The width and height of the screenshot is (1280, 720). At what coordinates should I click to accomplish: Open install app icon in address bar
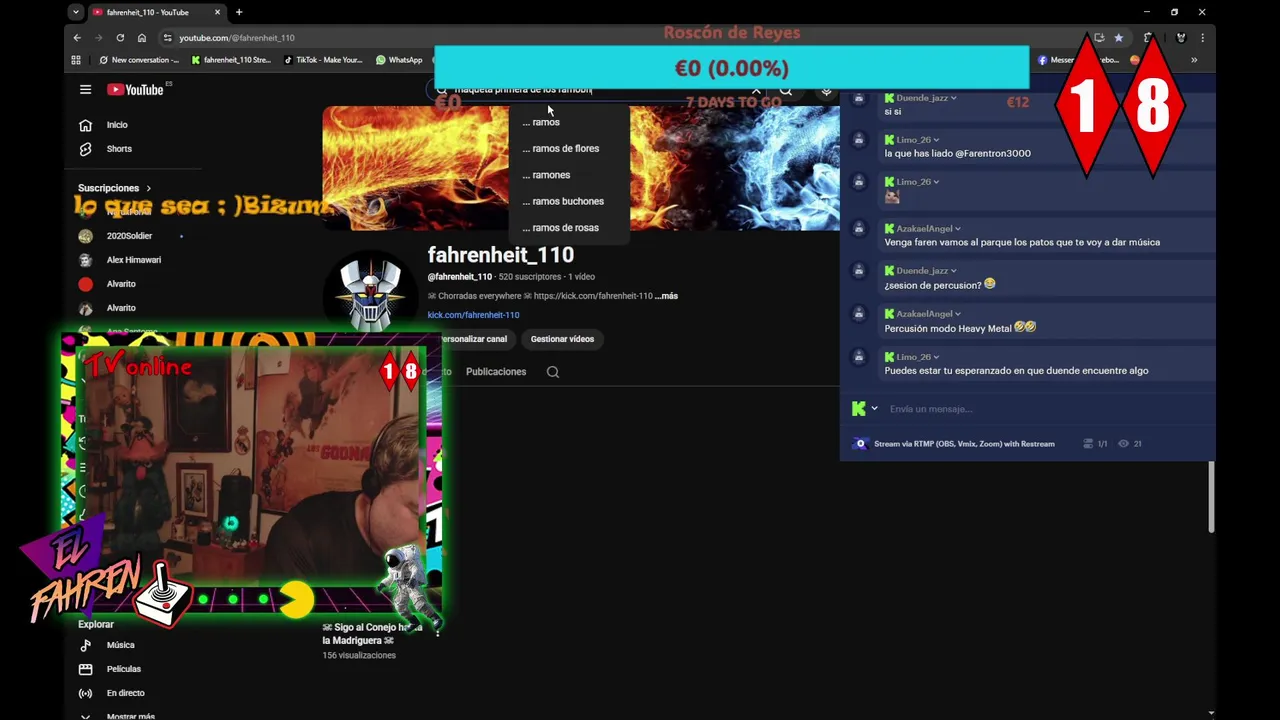coord(1099,38)
